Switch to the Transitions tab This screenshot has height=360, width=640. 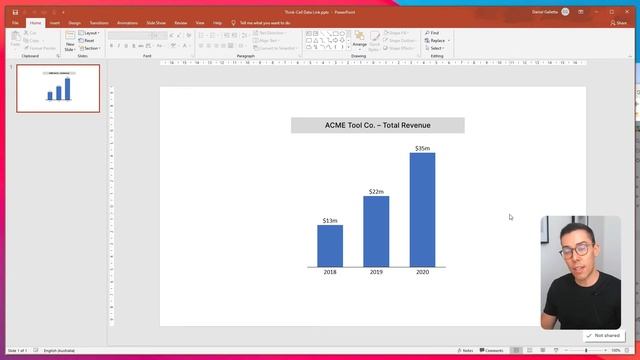(99, 23)
